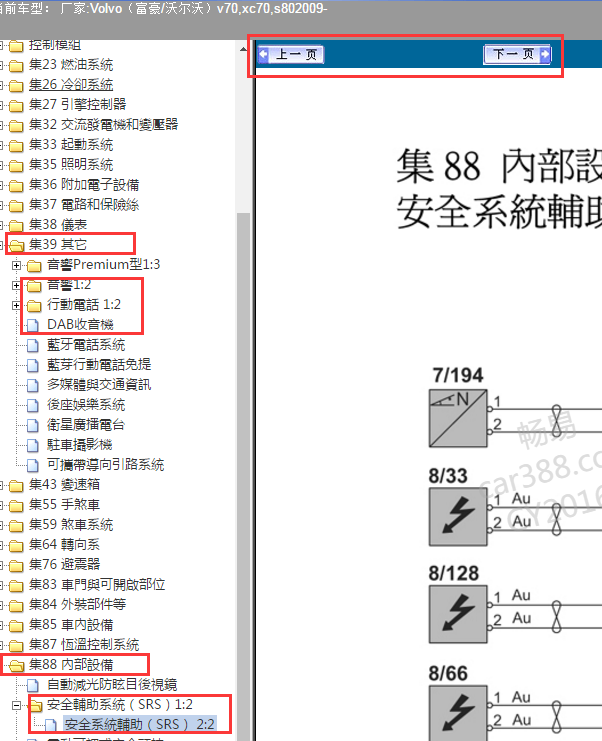
Task: Click the folder icon of 集64 轉向系
Action: click(16, 546)
